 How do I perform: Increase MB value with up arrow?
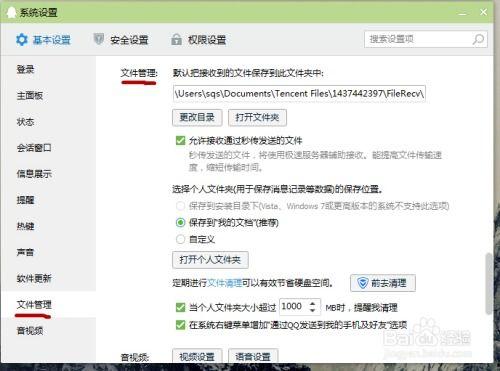312,303
